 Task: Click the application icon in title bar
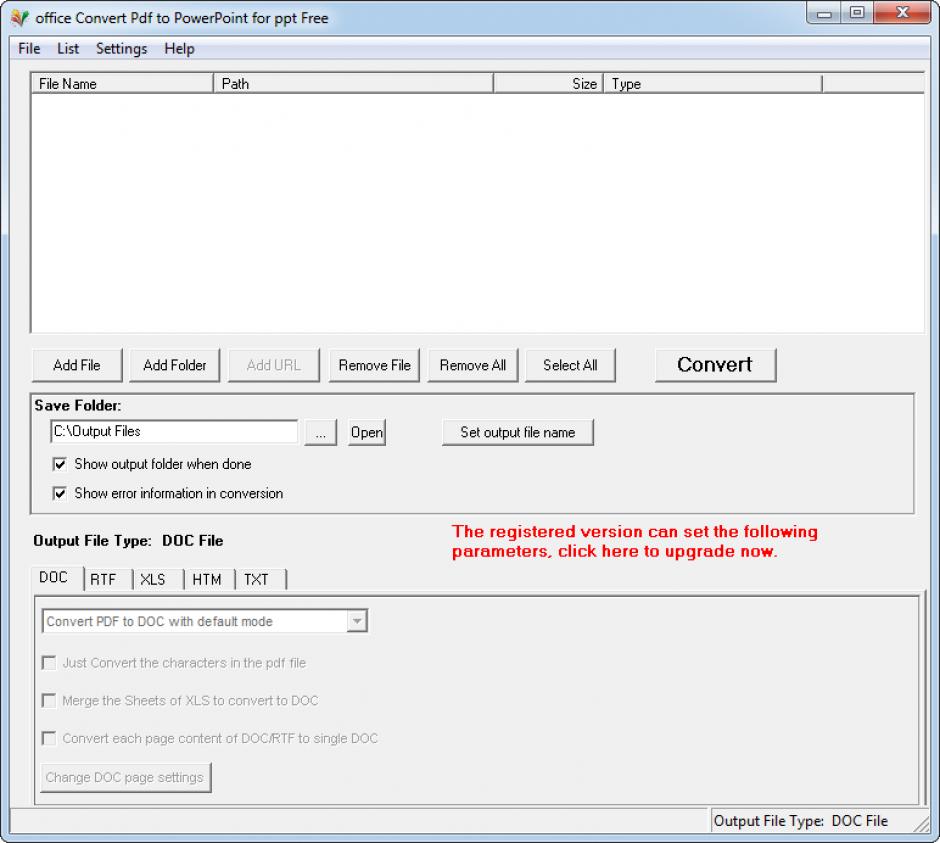click(x=19, y=18)
